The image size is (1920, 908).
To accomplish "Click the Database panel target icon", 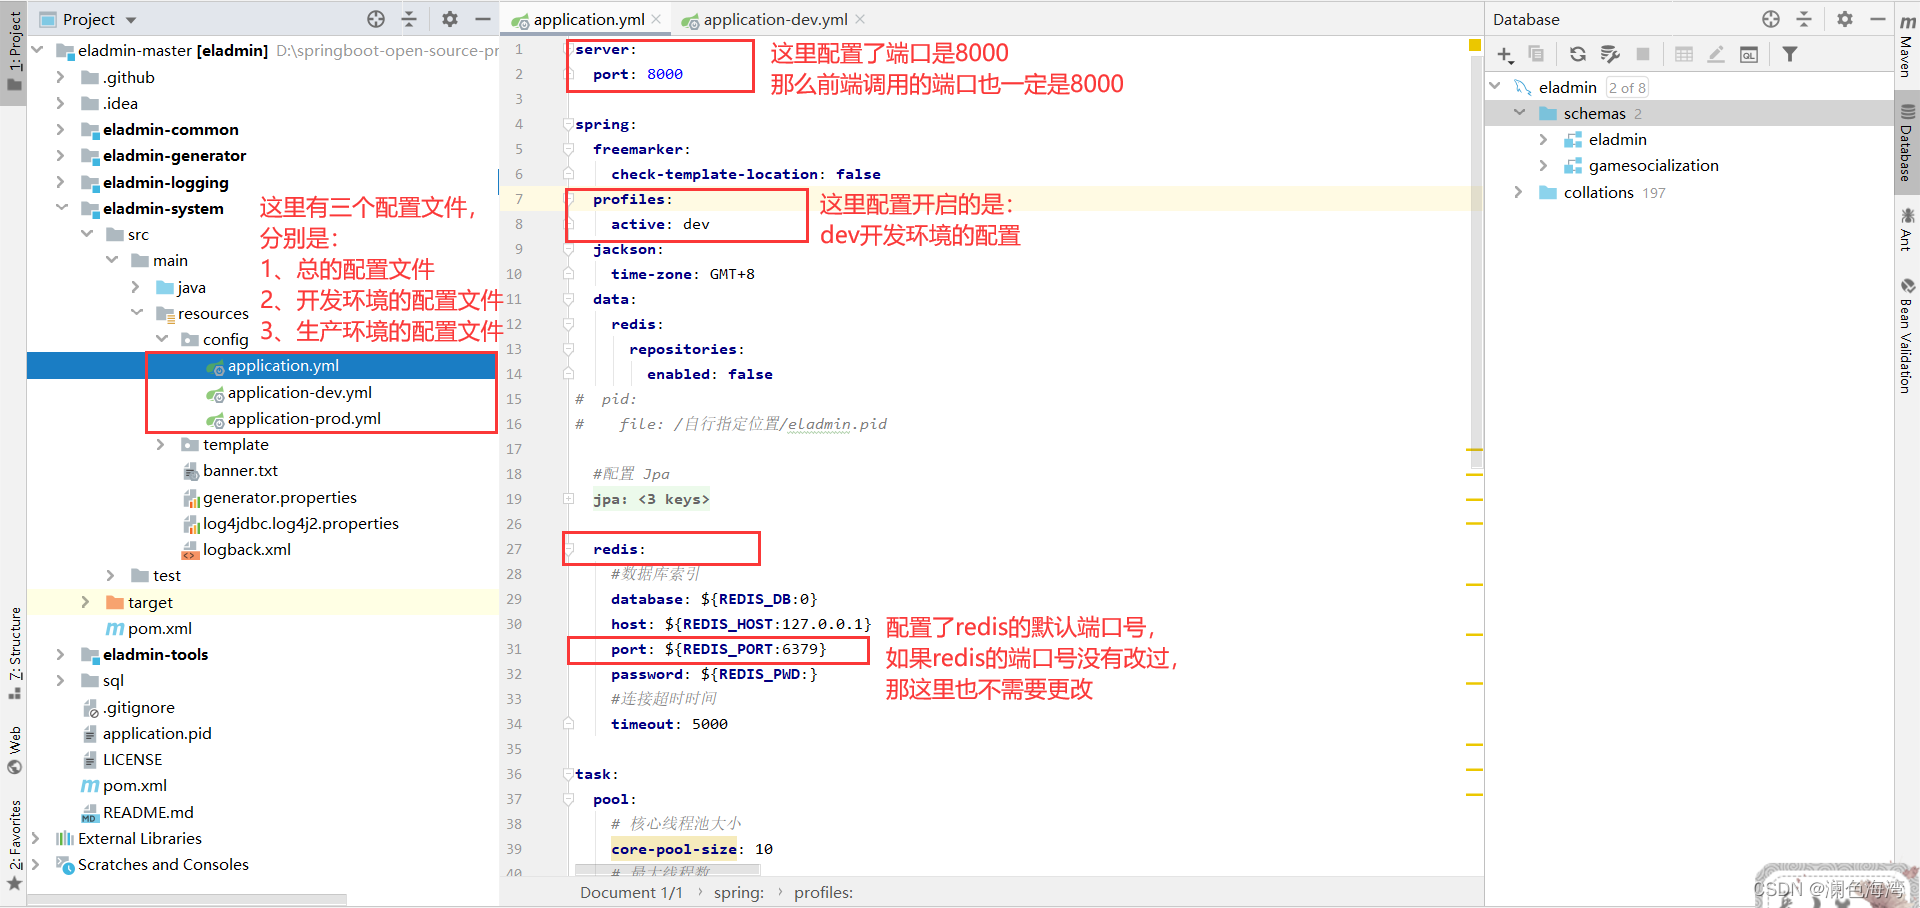I will click(1771, 19).
